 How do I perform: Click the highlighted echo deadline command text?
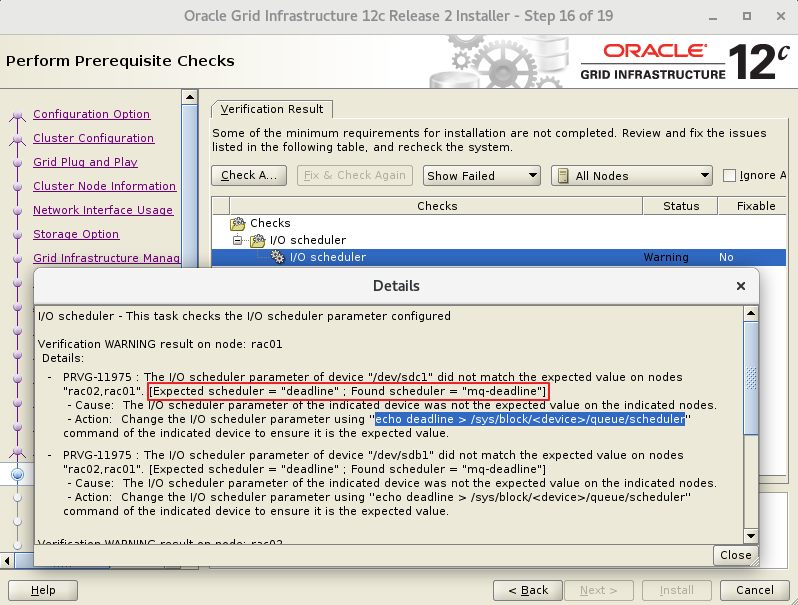[530, 419]
